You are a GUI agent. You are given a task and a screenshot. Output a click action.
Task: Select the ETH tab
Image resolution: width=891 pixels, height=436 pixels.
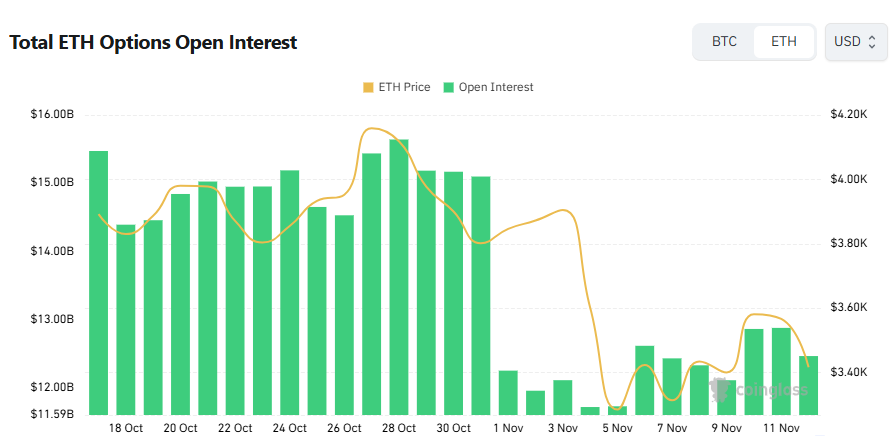pyautogui.click(x=784, y=42)
